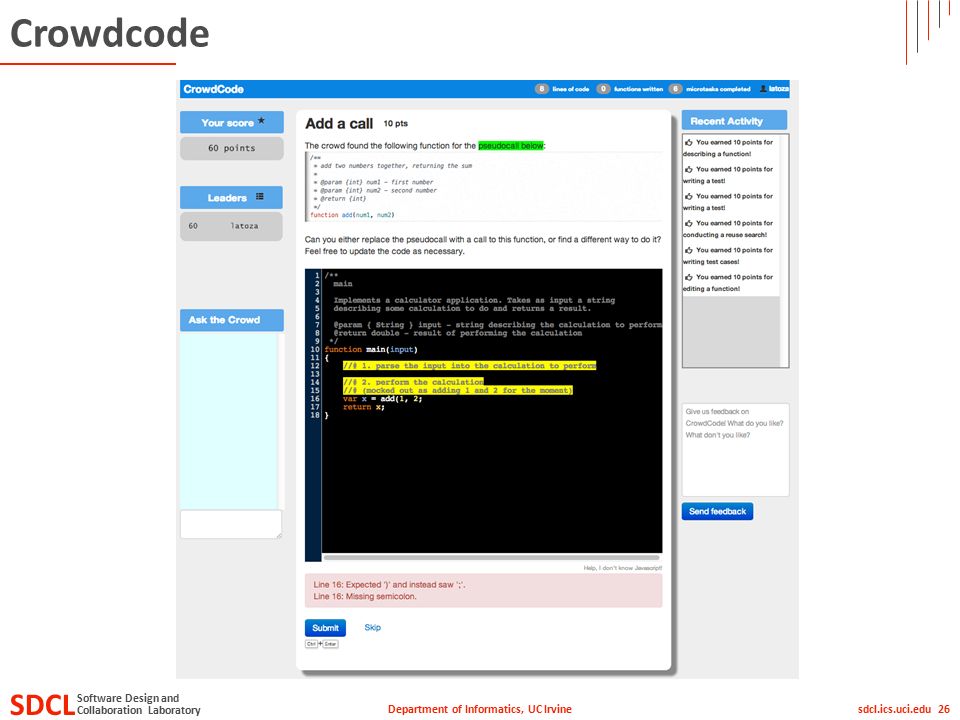Click the Send feedback button
This screenshot has height=720, width=960.
717,511
